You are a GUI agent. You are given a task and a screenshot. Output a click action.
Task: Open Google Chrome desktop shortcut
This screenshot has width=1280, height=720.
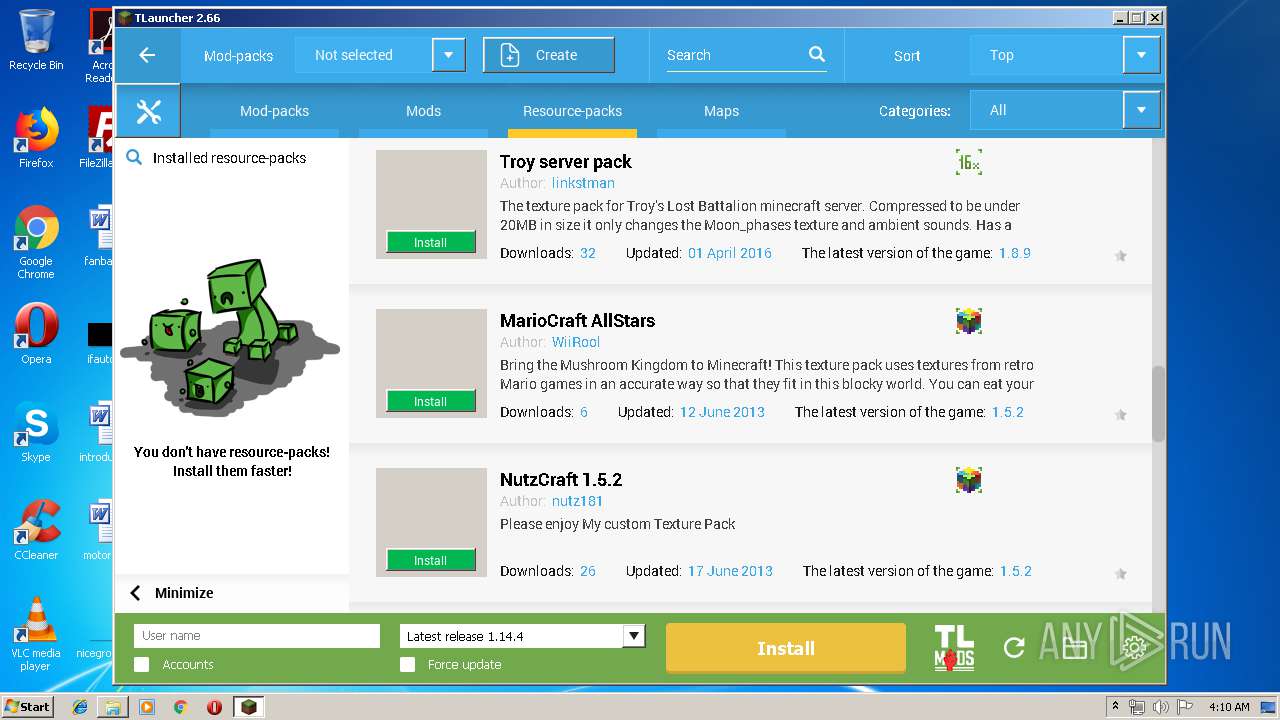[36, 242]
